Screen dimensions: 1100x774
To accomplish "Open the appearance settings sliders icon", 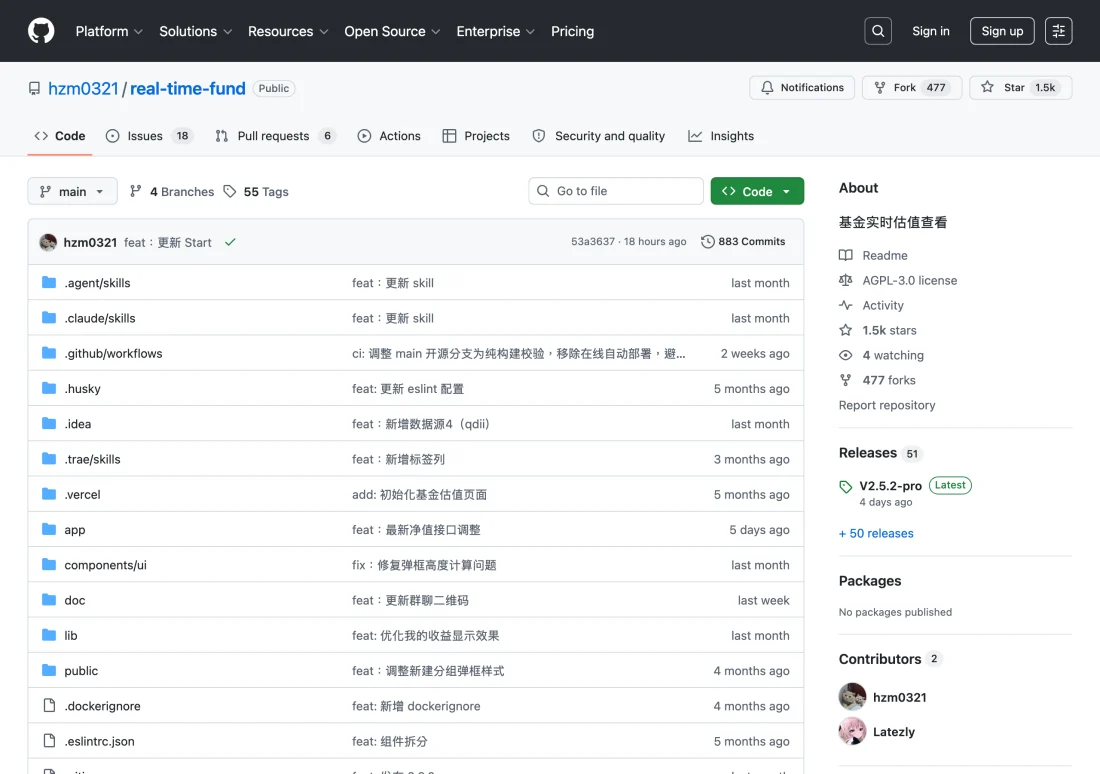I will tap(1058, 31).
